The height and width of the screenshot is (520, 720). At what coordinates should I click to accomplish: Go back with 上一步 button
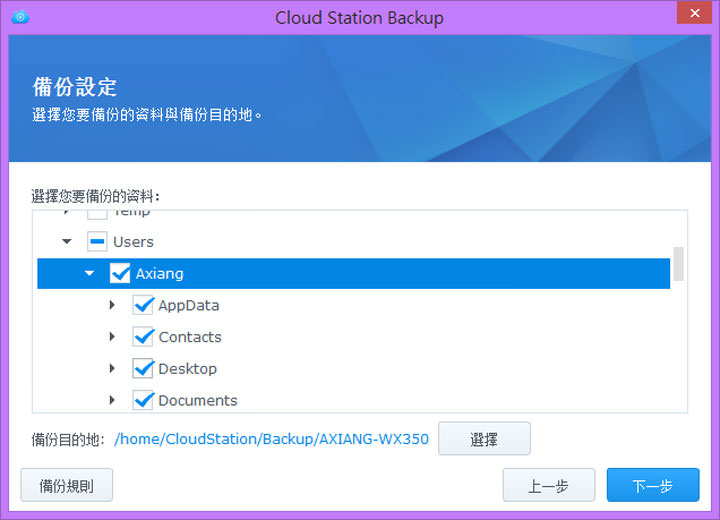coord(548,486)
